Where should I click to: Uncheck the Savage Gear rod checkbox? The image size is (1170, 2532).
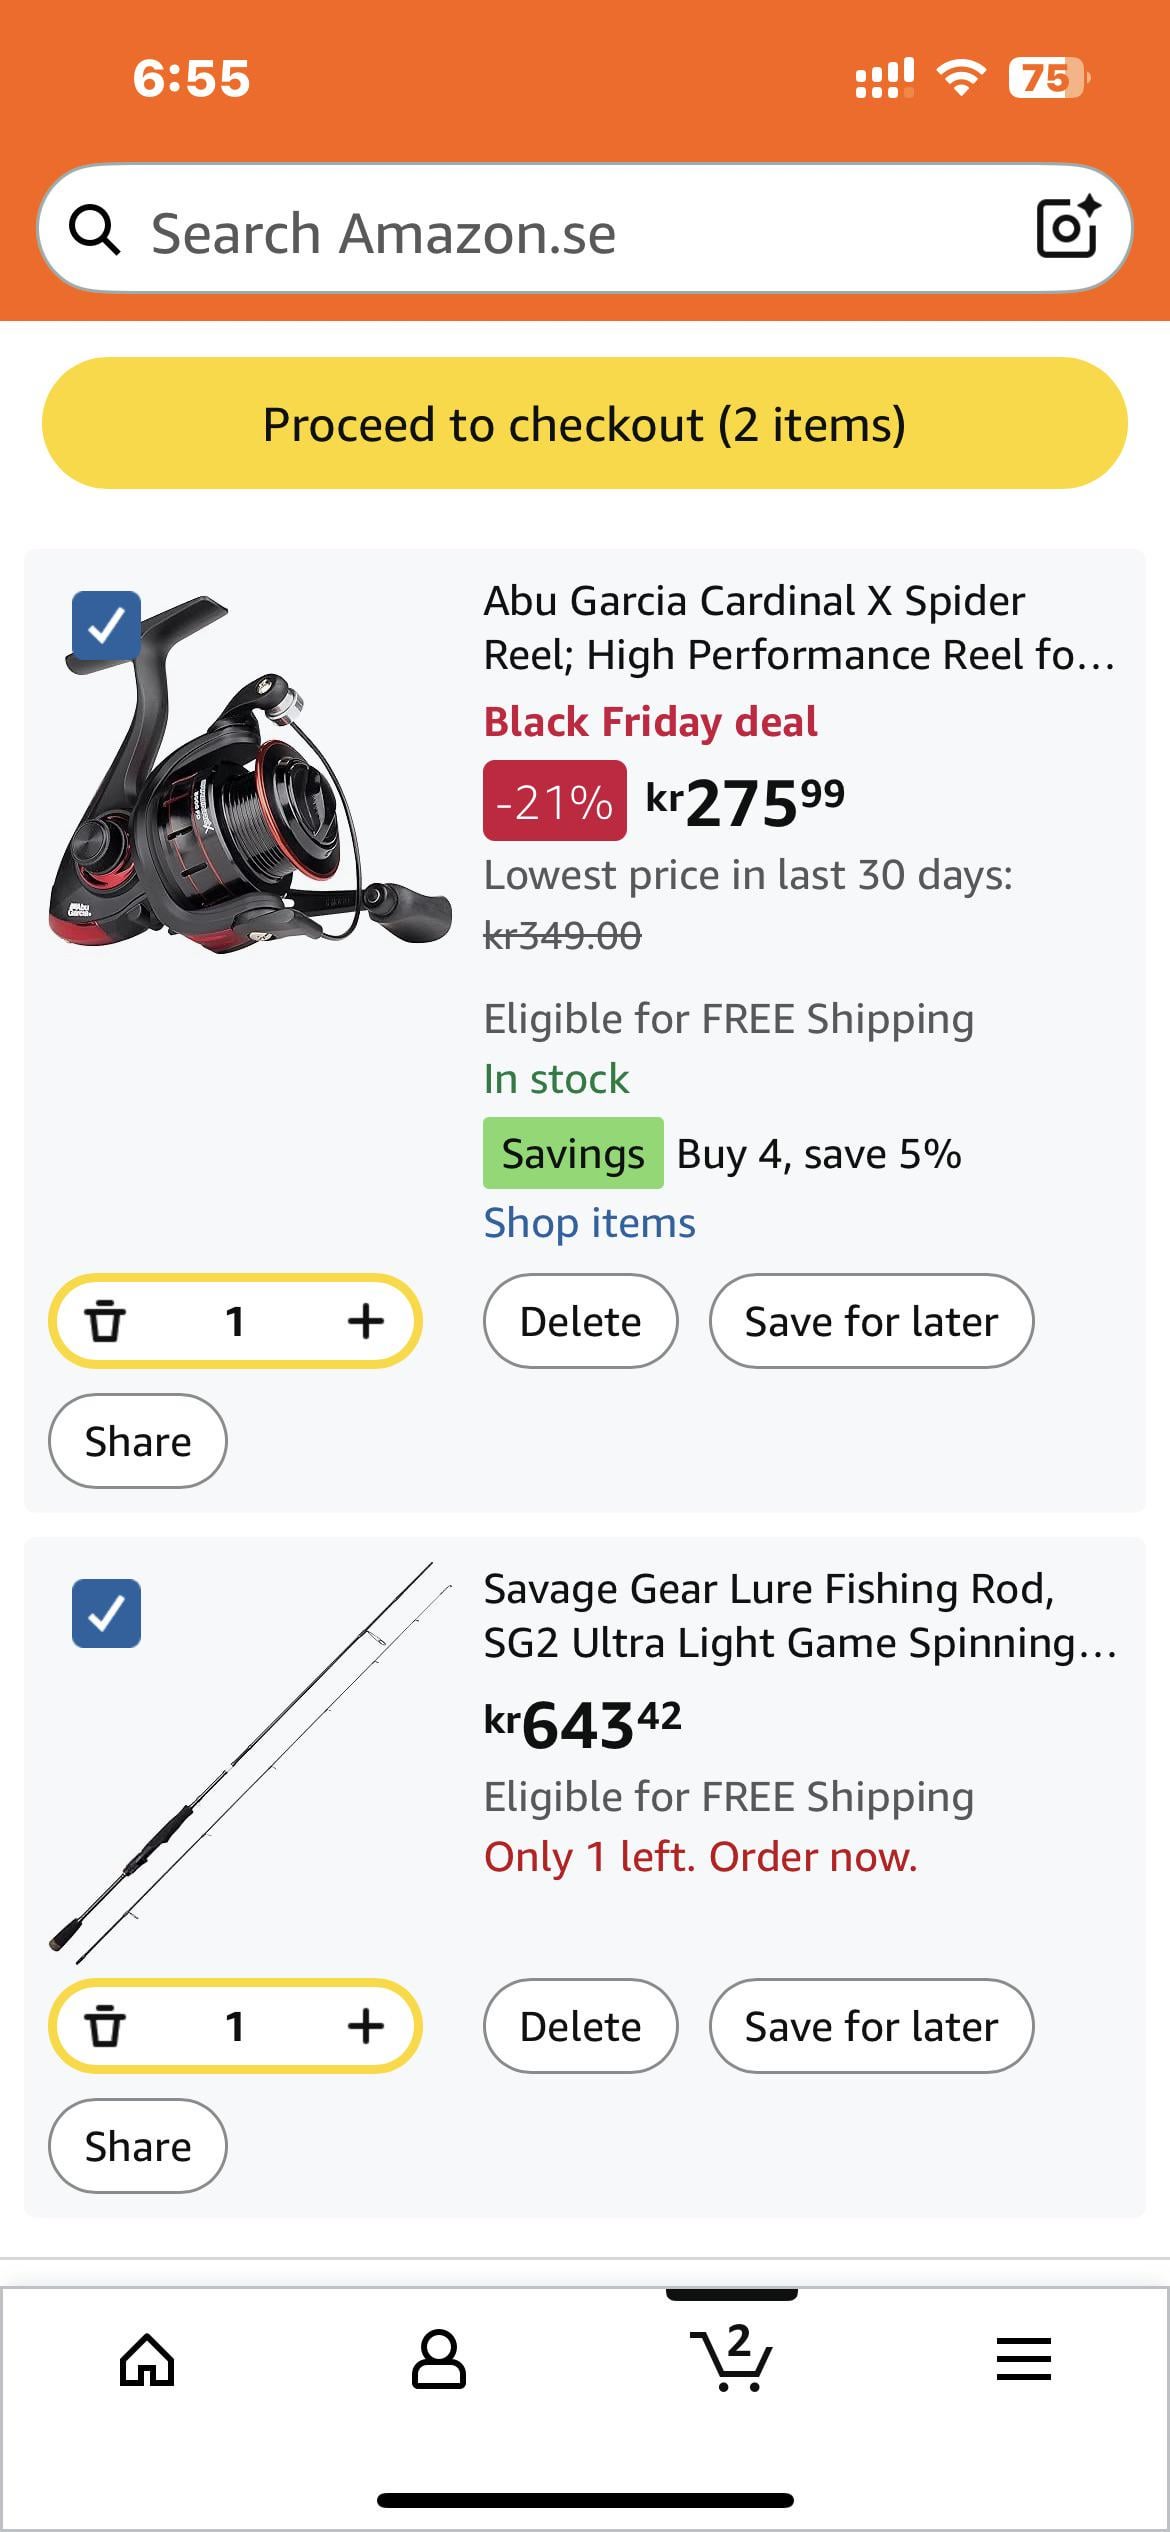(x=106, y=1613)
